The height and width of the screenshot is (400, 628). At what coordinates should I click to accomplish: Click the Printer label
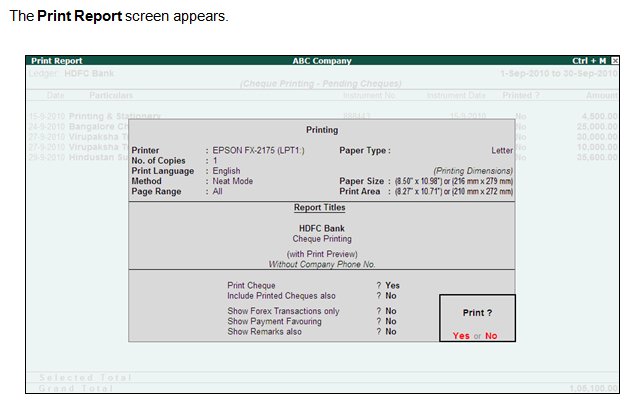145,151
